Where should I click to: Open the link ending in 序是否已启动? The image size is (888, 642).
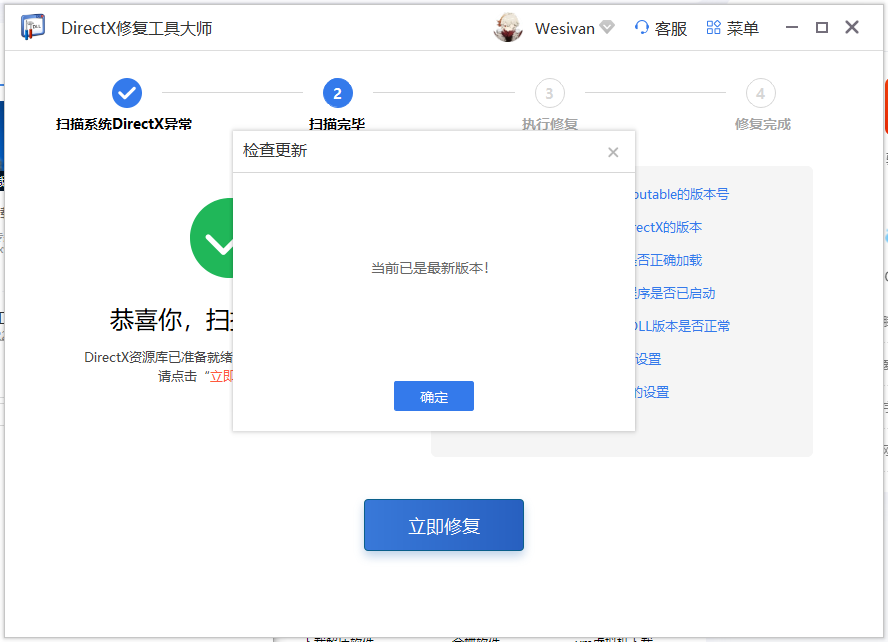[x=675, y=293]
